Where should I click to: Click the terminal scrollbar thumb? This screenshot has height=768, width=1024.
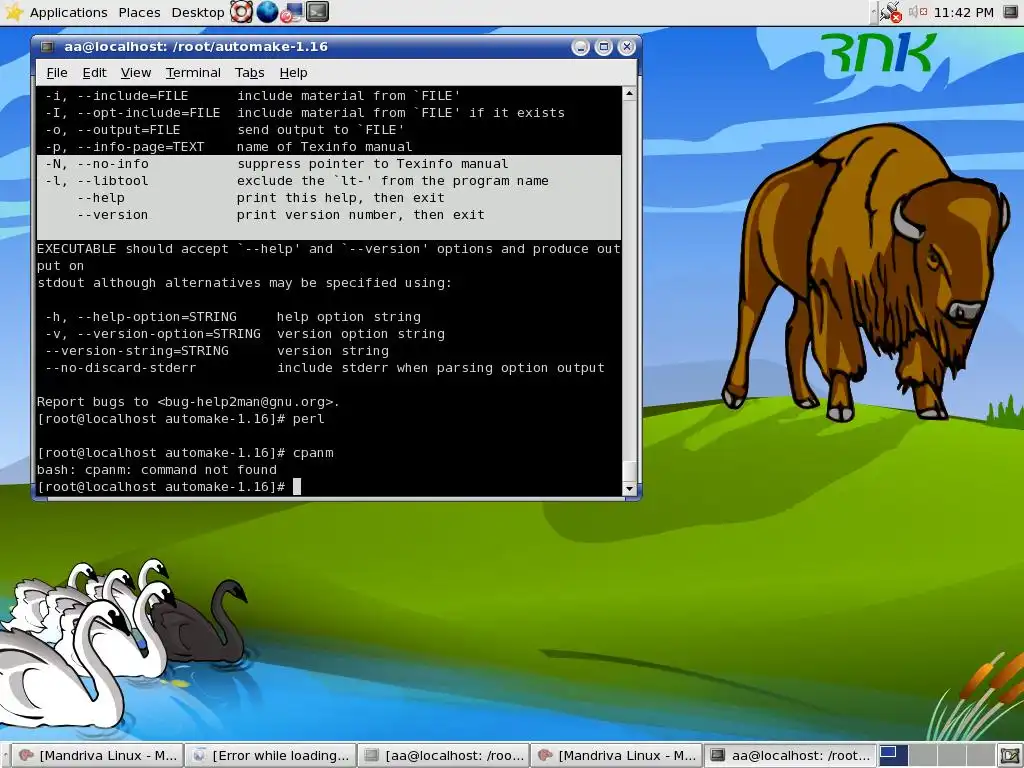(x=630, y=470)
